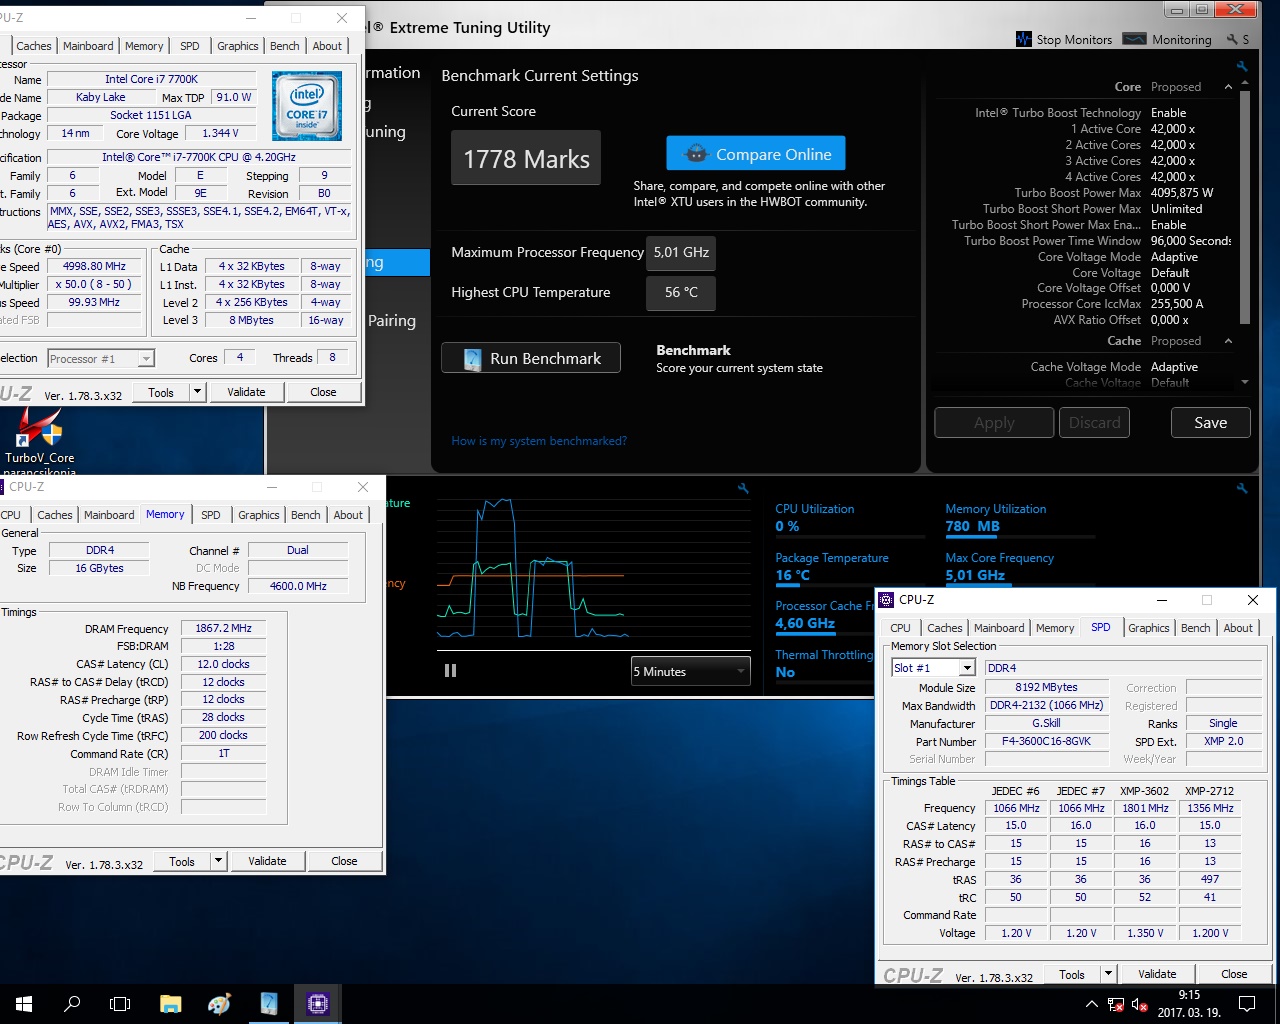Open CPU tab in CPU-Z SPD window
The height and width of the screenshot is (1024, 1280).
901,628
